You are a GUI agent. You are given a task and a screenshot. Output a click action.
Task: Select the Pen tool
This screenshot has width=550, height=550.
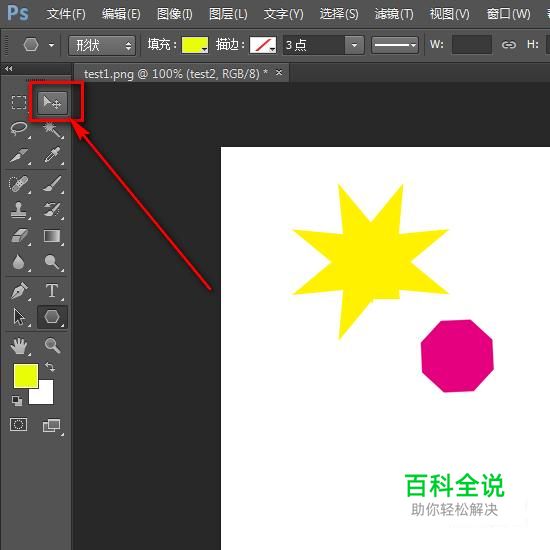click(x=19, y=291)
